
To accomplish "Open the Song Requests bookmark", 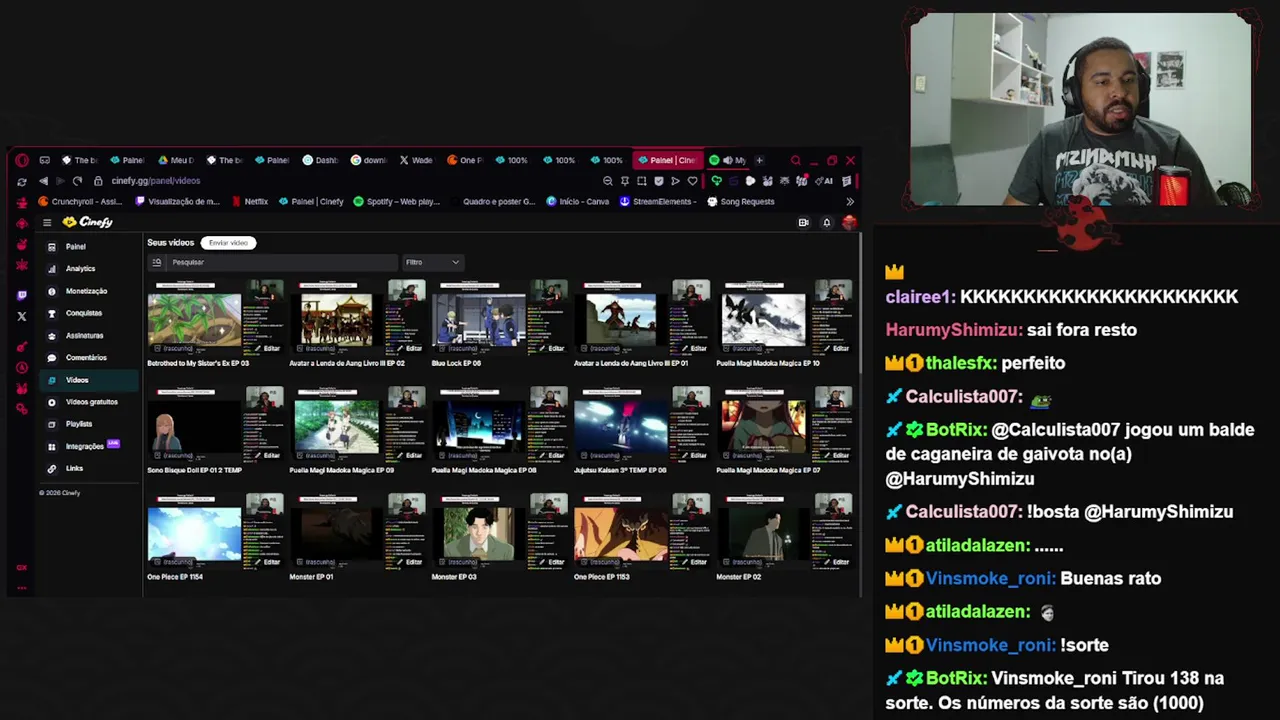I will [x=741, y=201].
